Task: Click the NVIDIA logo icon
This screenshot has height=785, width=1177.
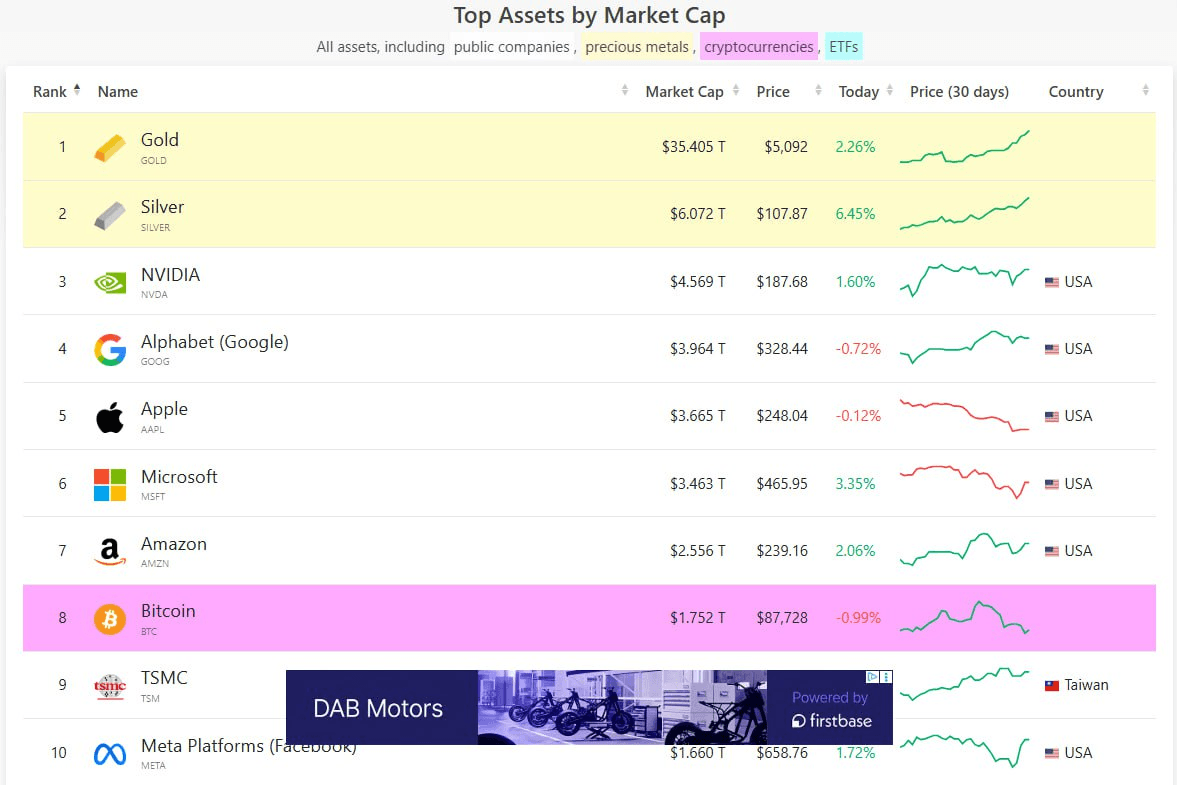Action: [x=110, y=283]
